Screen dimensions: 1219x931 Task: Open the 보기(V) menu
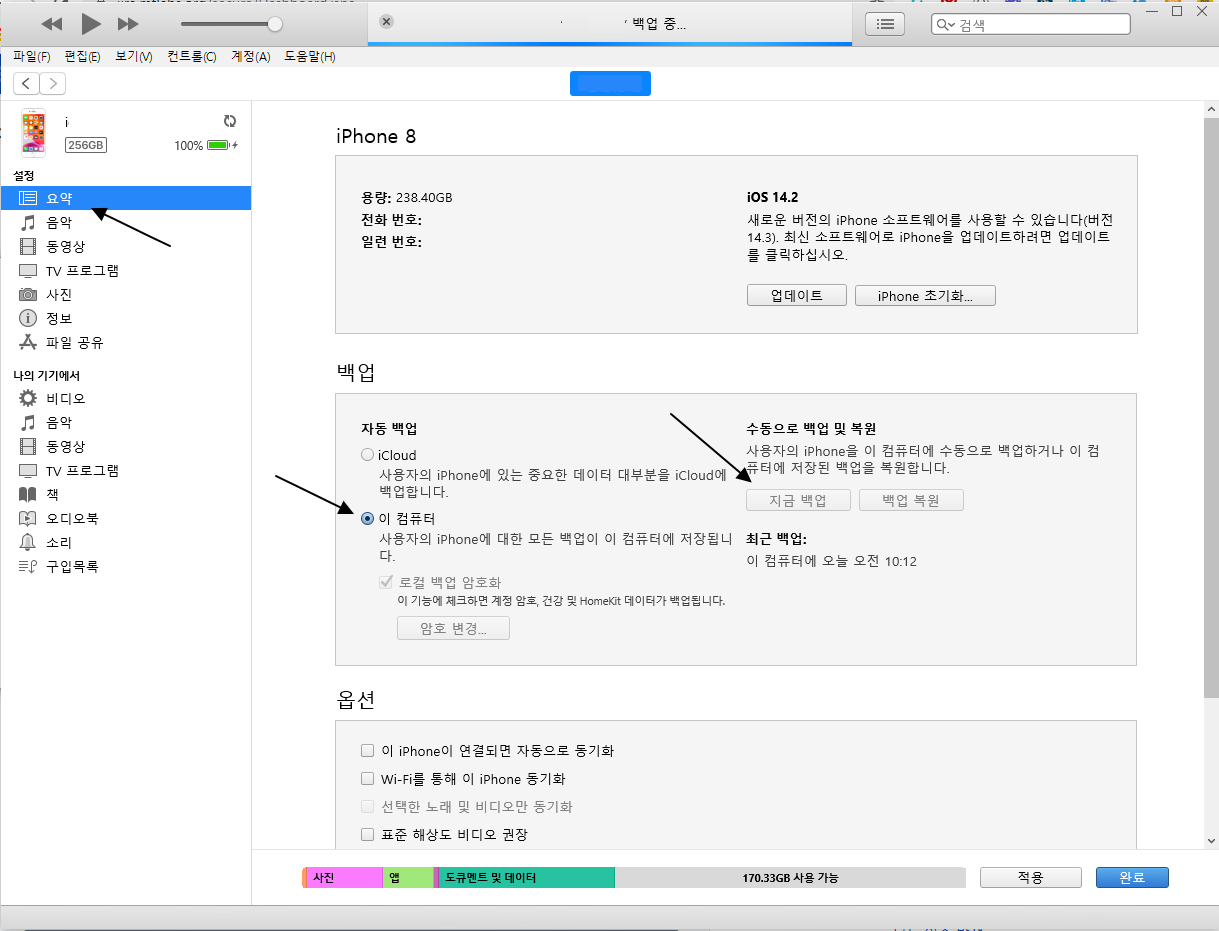click(134, 57)
